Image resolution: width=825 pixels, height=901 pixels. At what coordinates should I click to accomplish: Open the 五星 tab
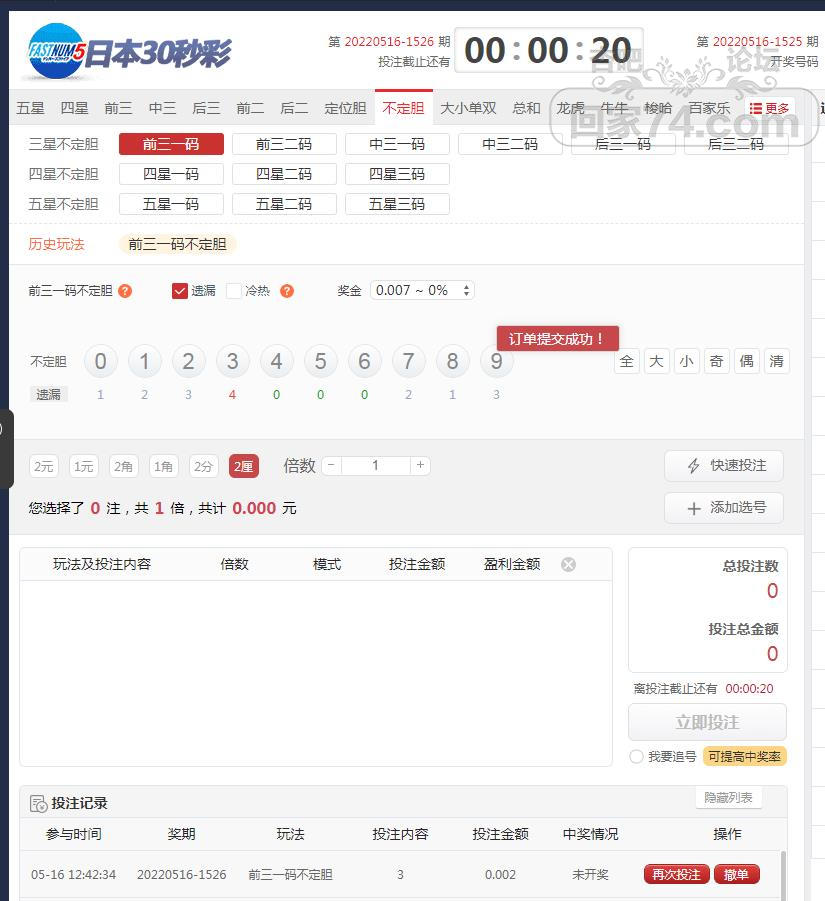click(30, 108)
